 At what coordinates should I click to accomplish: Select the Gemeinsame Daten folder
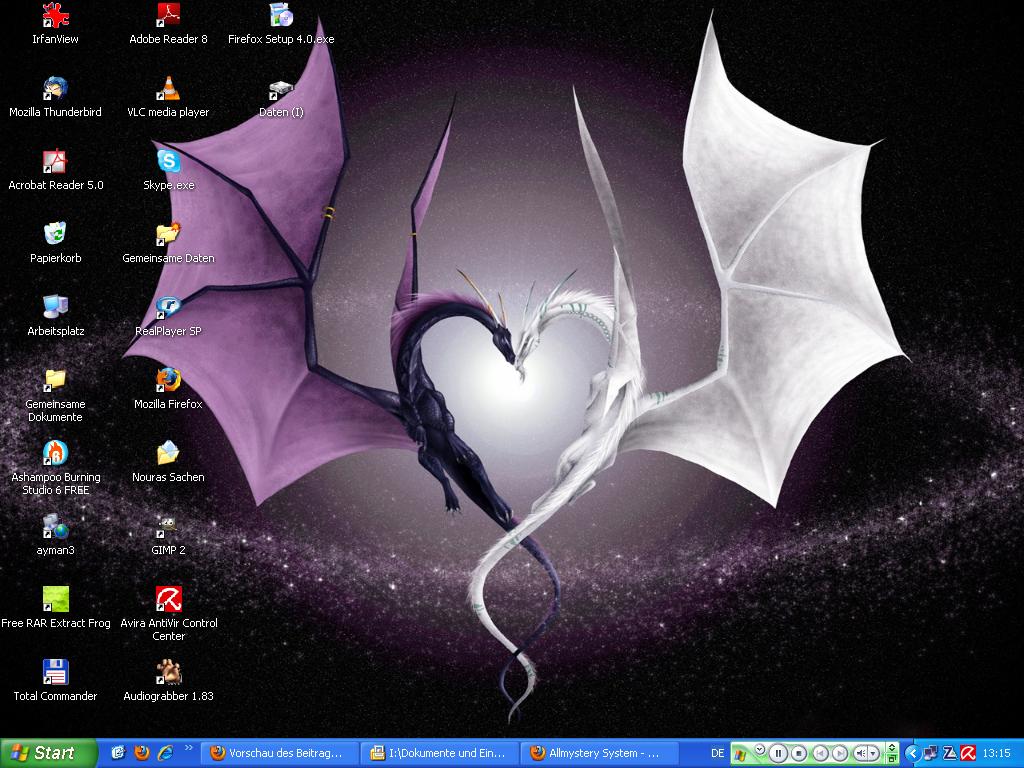tap(168, 244)
